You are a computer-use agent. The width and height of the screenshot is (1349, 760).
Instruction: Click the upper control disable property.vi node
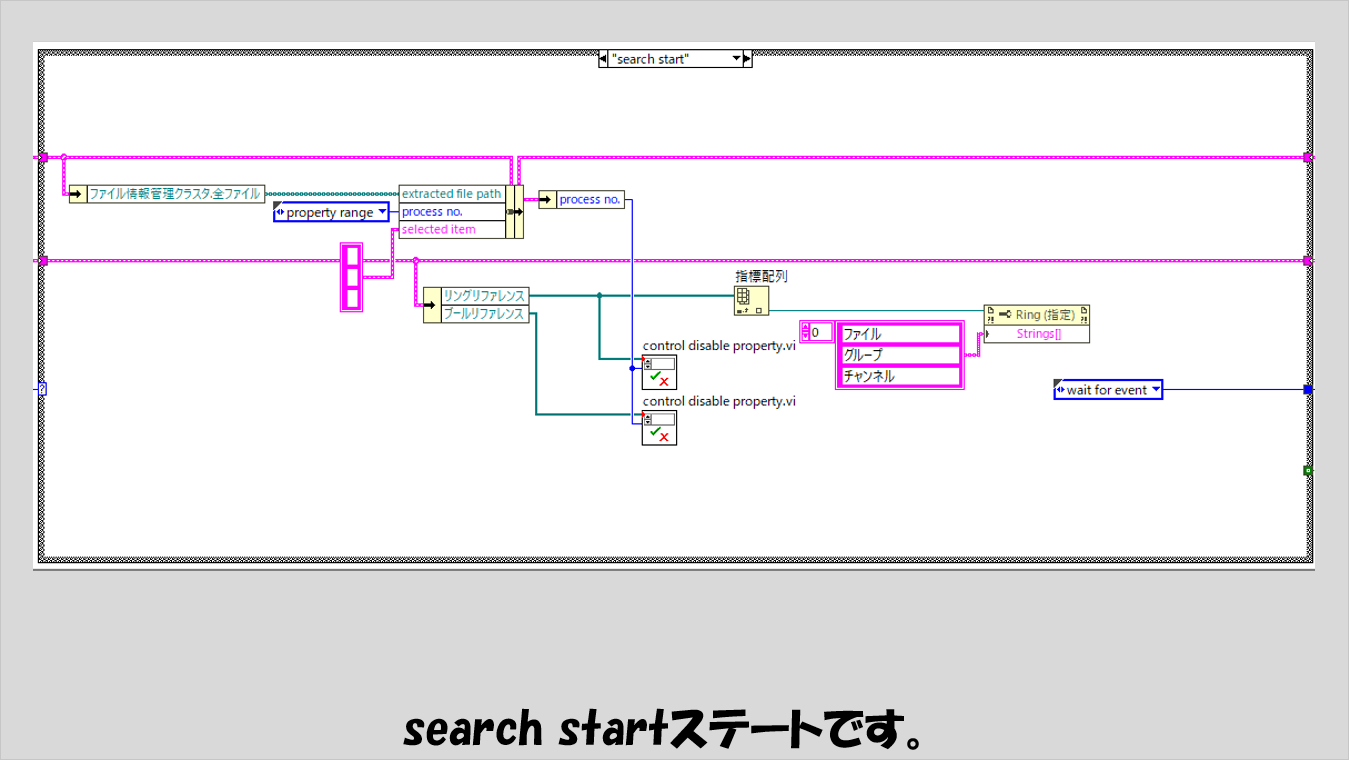point(659,372)
